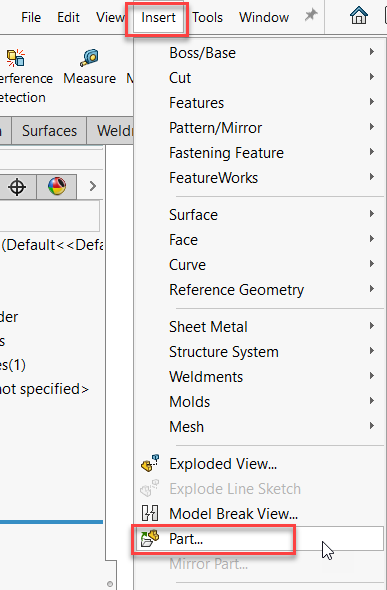Open the Insert menu
The image size is (387, 590).
[x=158, y=17]
